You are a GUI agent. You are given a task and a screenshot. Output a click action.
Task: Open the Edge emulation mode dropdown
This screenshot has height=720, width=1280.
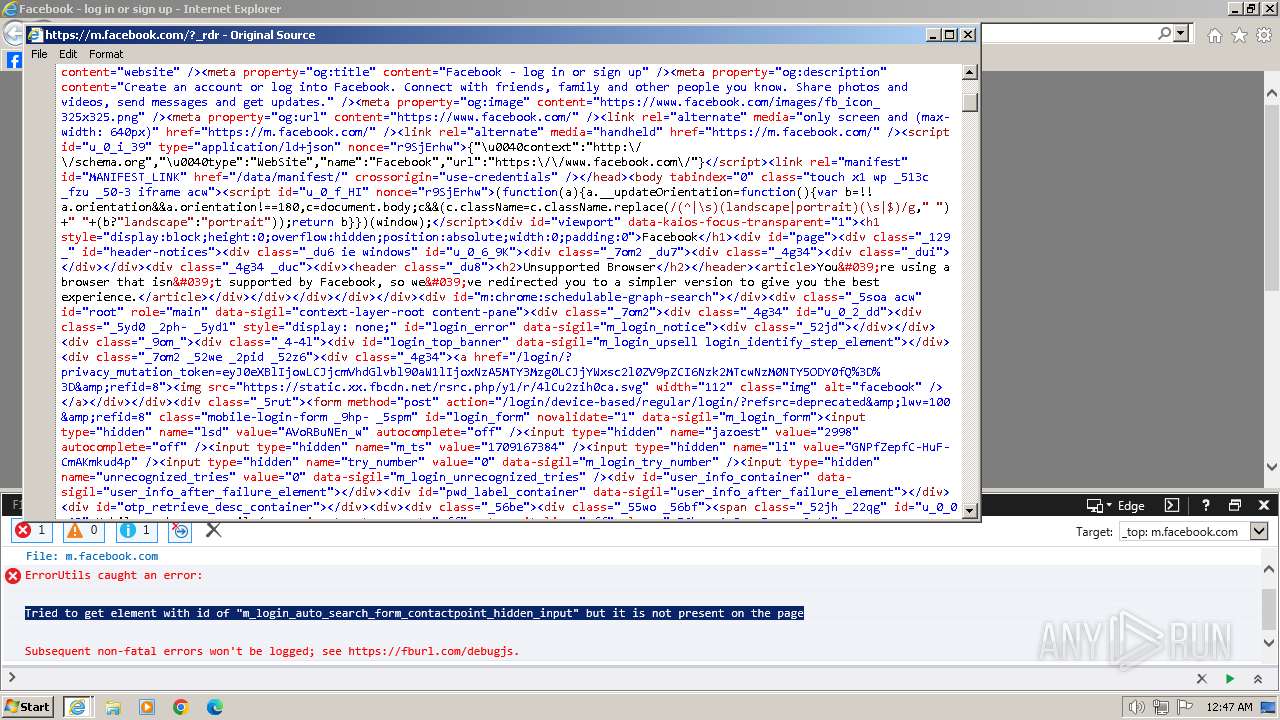pyautogui.click(x=1117, y=505)
